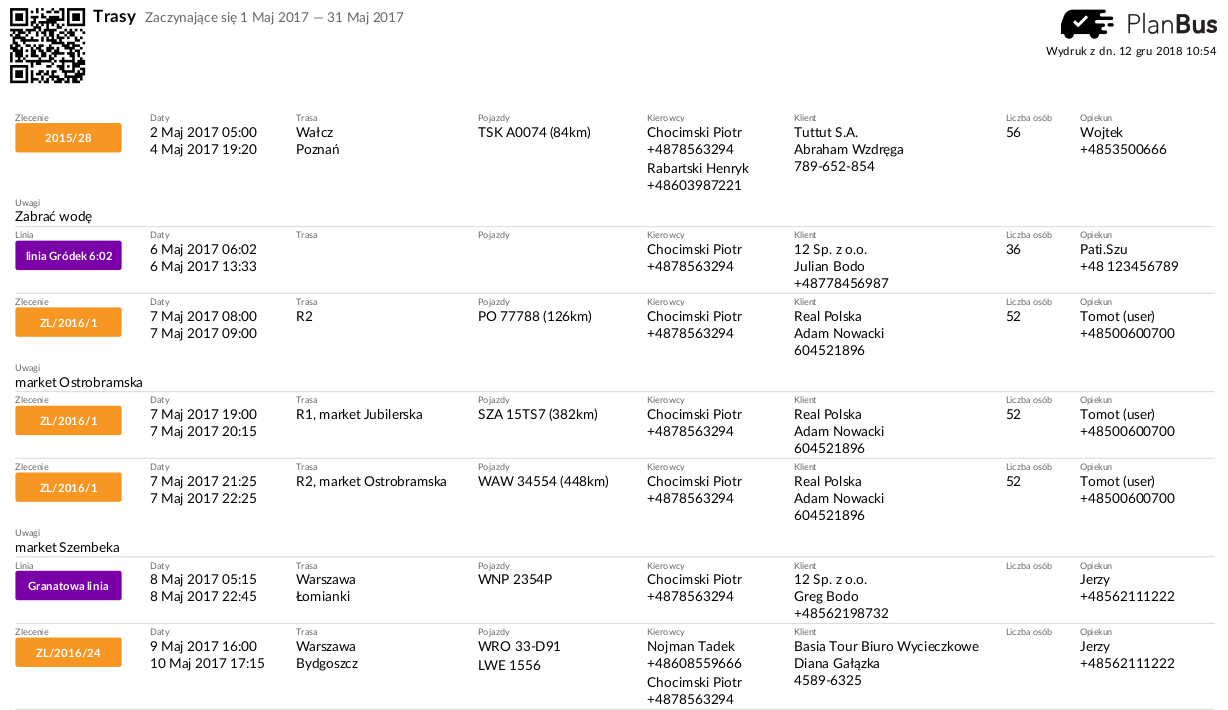The height and width of the screenshot is (710, 1228).
Task: Click the PlanBus brand name text
Action: 1171,24
